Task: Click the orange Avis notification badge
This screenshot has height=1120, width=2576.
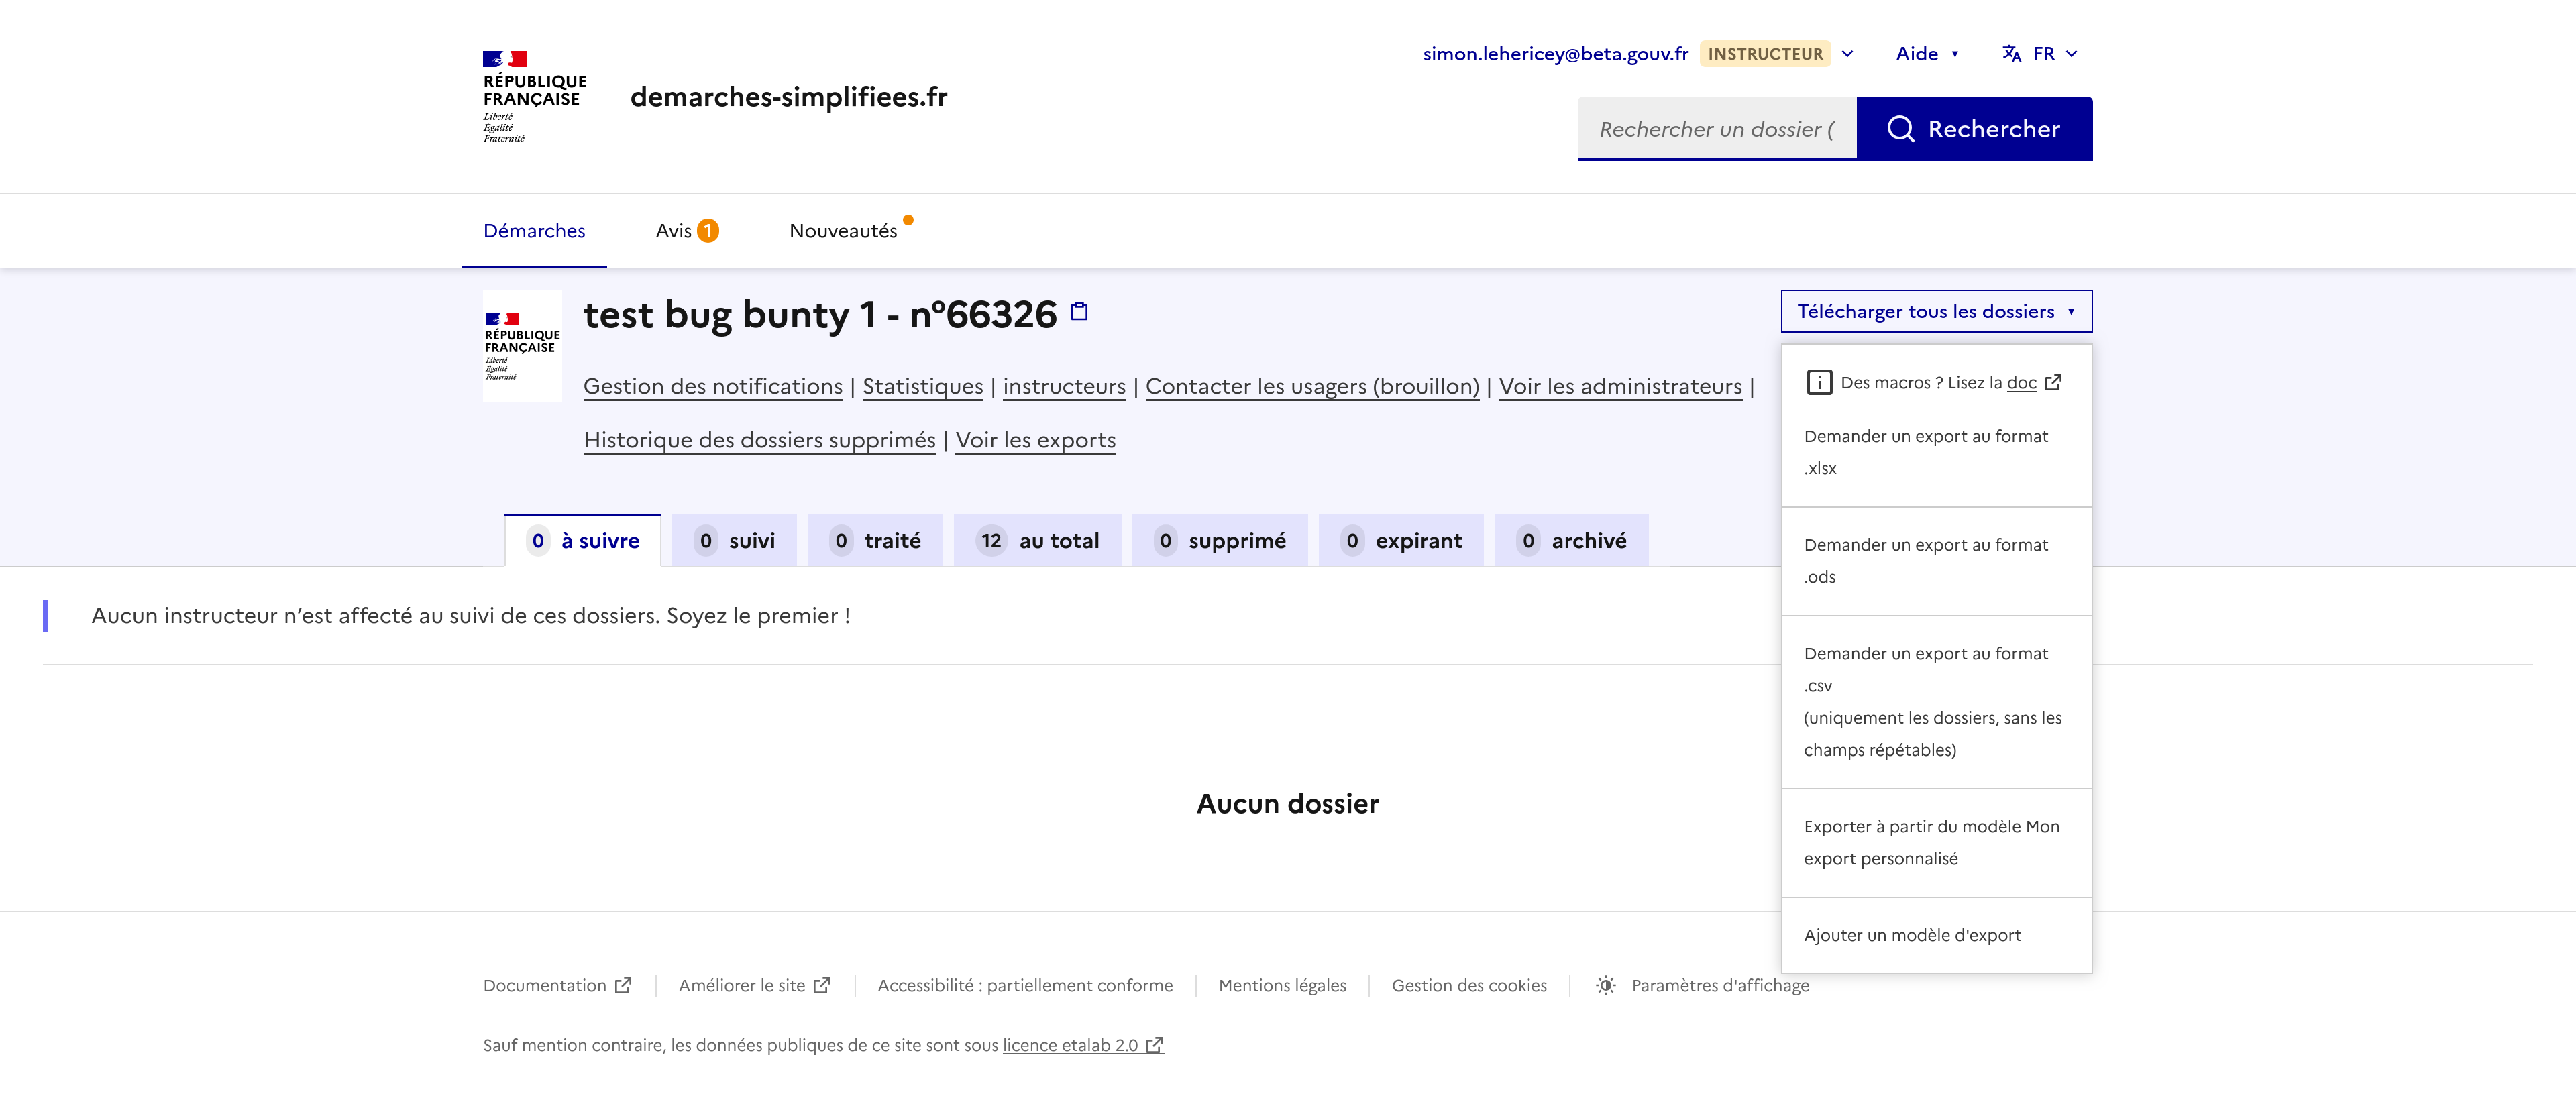Action: pos(708,231)
